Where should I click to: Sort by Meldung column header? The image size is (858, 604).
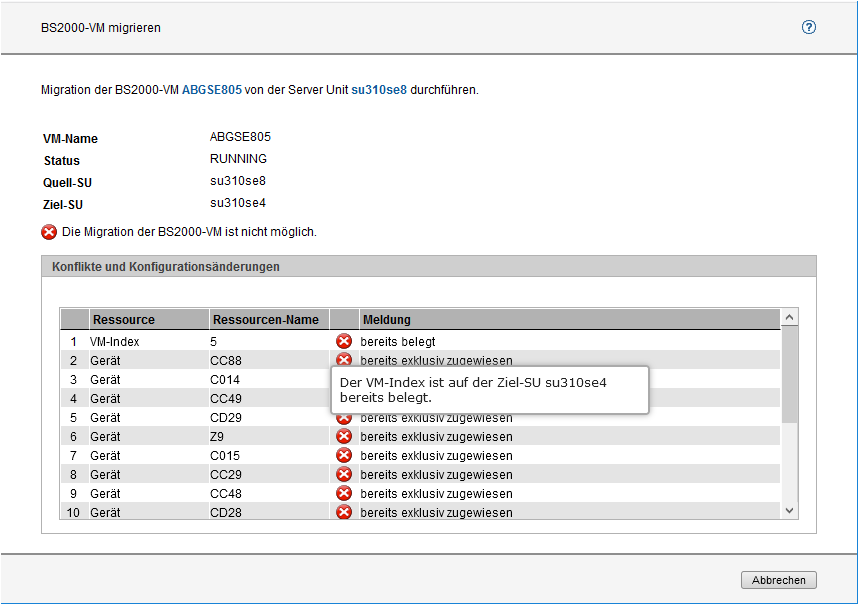(x=387, y=320)
